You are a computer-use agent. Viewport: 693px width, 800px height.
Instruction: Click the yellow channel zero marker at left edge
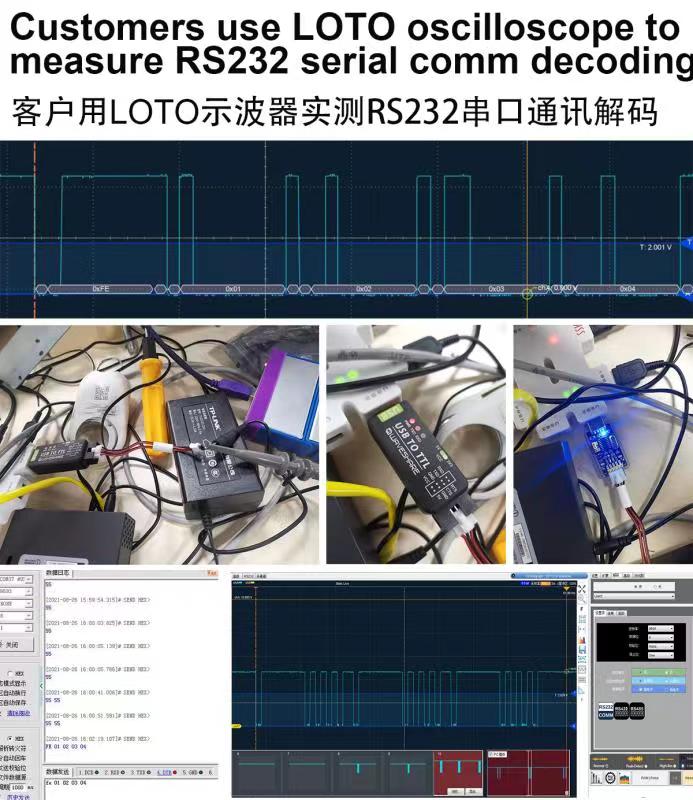tap(237, 726)
